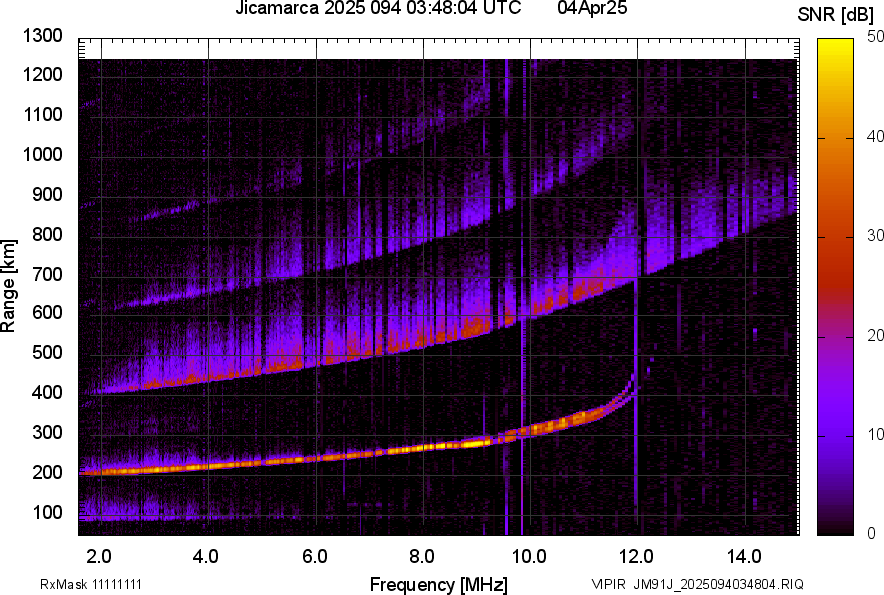Click the Frequency [MHz] axis label
The image size is (884, 595).
point(439,584)
